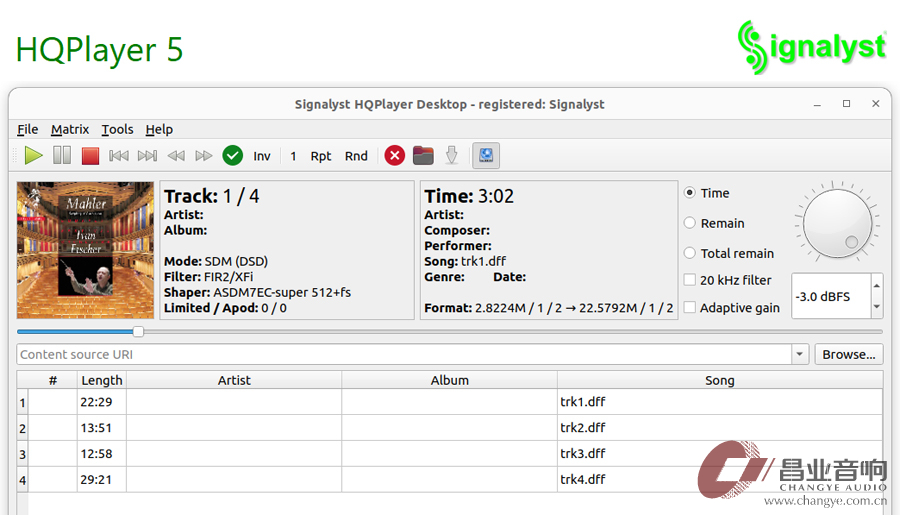The width and height of the screenshot is (900, 515).
Task: Click the Album column header
Action: coord(449,380)
